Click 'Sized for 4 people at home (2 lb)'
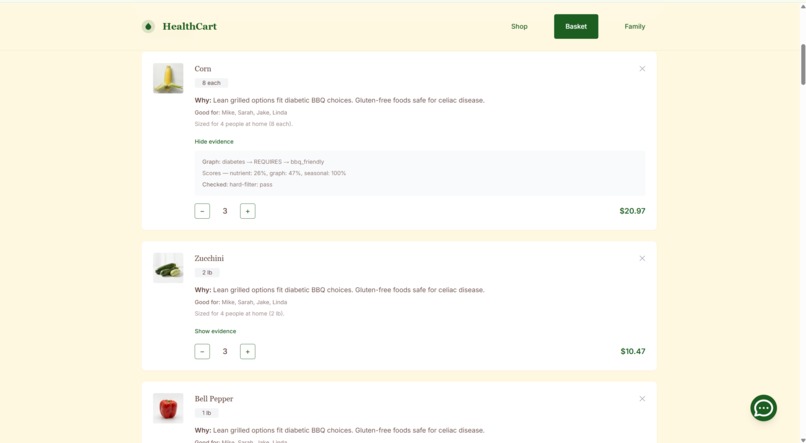This screenshot has width=806, height=443. 240,313
